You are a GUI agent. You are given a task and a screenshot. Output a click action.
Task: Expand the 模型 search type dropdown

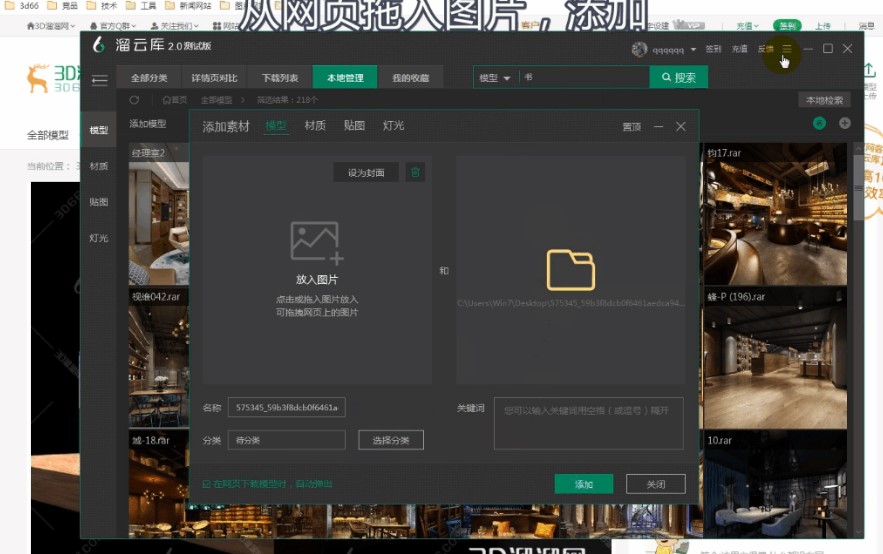point(494,78)
